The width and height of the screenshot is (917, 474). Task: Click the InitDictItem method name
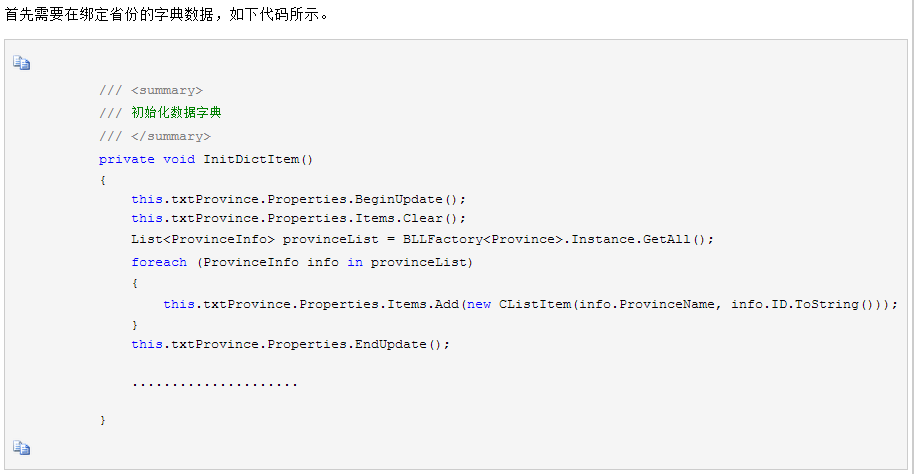pyautogui.click(x=251, y=159)
